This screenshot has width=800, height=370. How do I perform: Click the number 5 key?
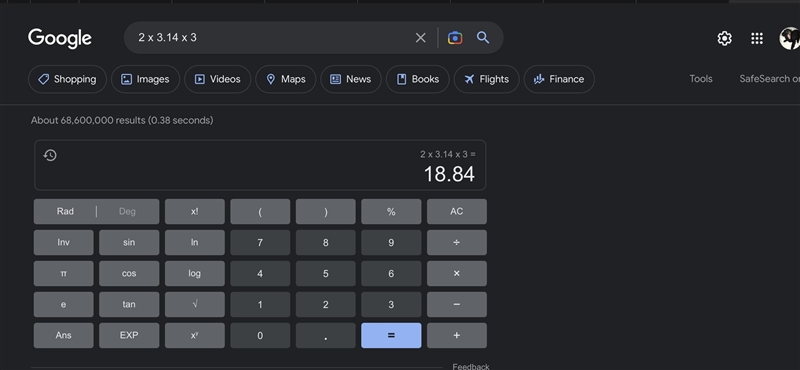(x=326, y=274)
